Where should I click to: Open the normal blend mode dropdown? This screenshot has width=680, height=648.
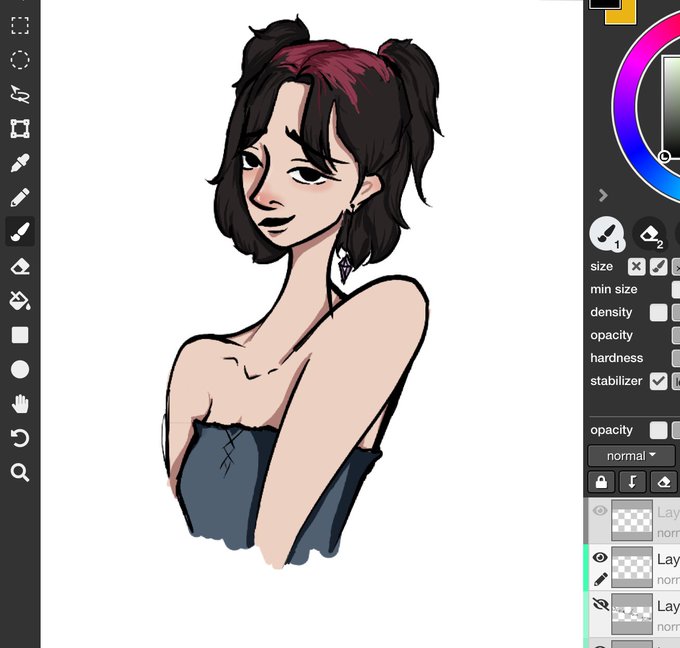631,456
